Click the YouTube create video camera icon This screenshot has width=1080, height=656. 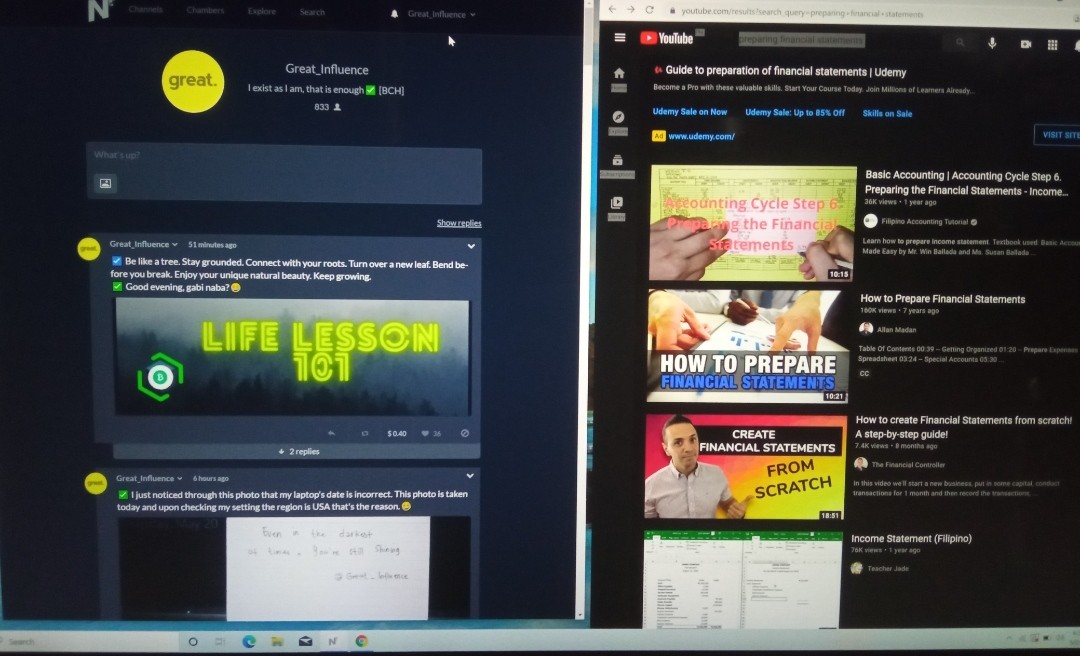tap(1026, 43)
